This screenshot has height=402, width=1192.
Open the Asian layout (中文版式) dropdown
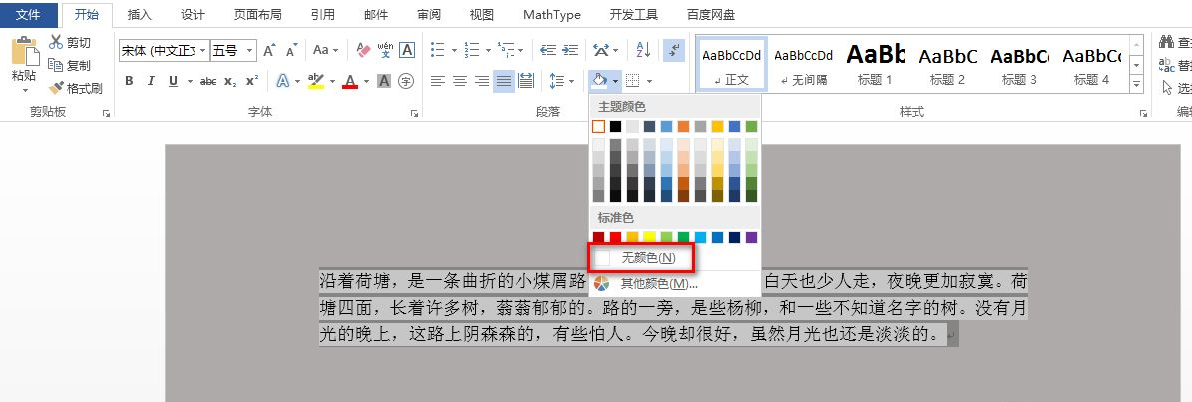[x=605, y=50]
